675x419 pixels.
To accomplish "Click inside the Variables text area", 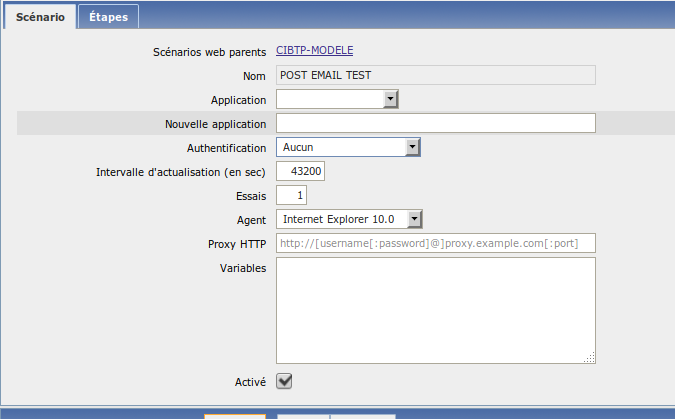I will point(435,310).
